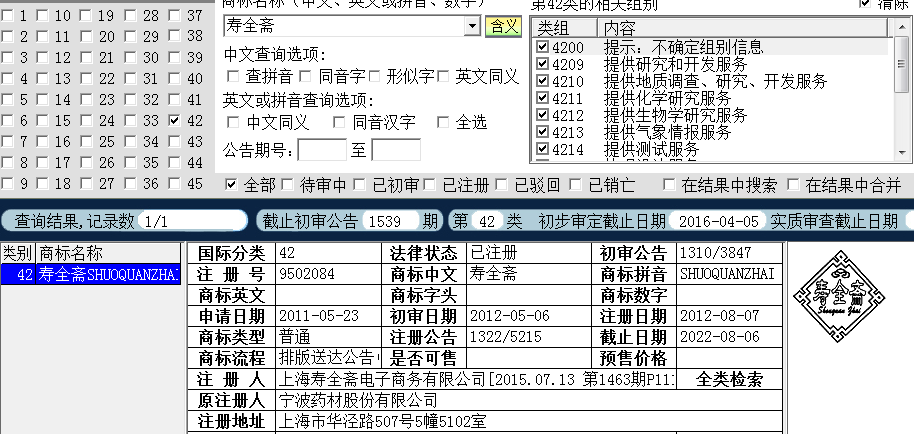Click registration number 9502084

pos(307,274)
